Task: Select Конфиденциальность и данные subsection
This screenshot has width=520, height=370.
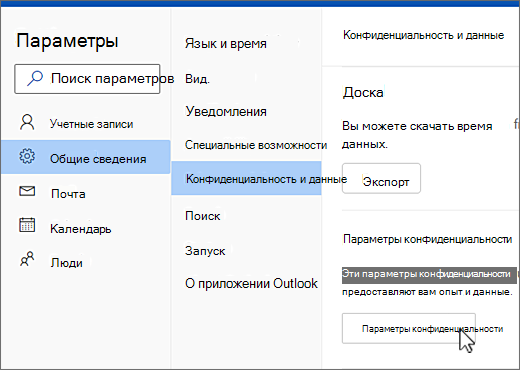Action: tap(246, 178)
